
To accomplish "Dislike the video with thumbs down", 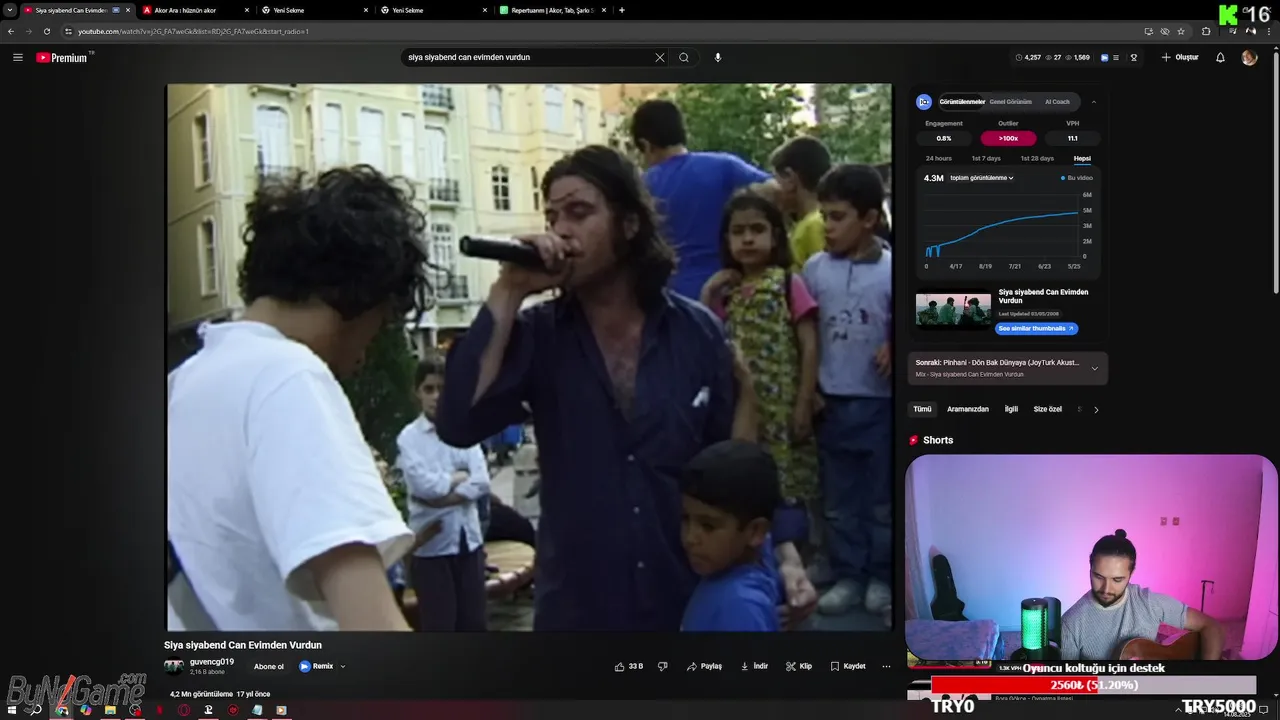I will (x=662, y=666).
